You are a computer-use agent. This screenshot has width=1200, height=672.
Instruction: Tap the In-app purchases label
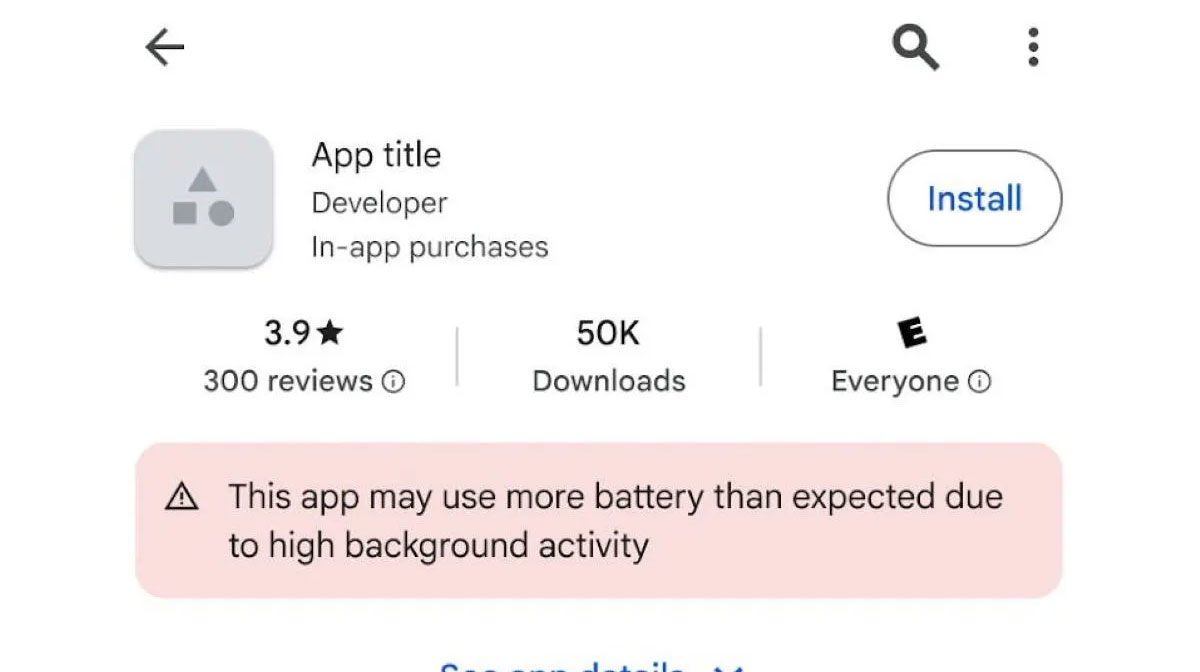[x=429, y=247]
